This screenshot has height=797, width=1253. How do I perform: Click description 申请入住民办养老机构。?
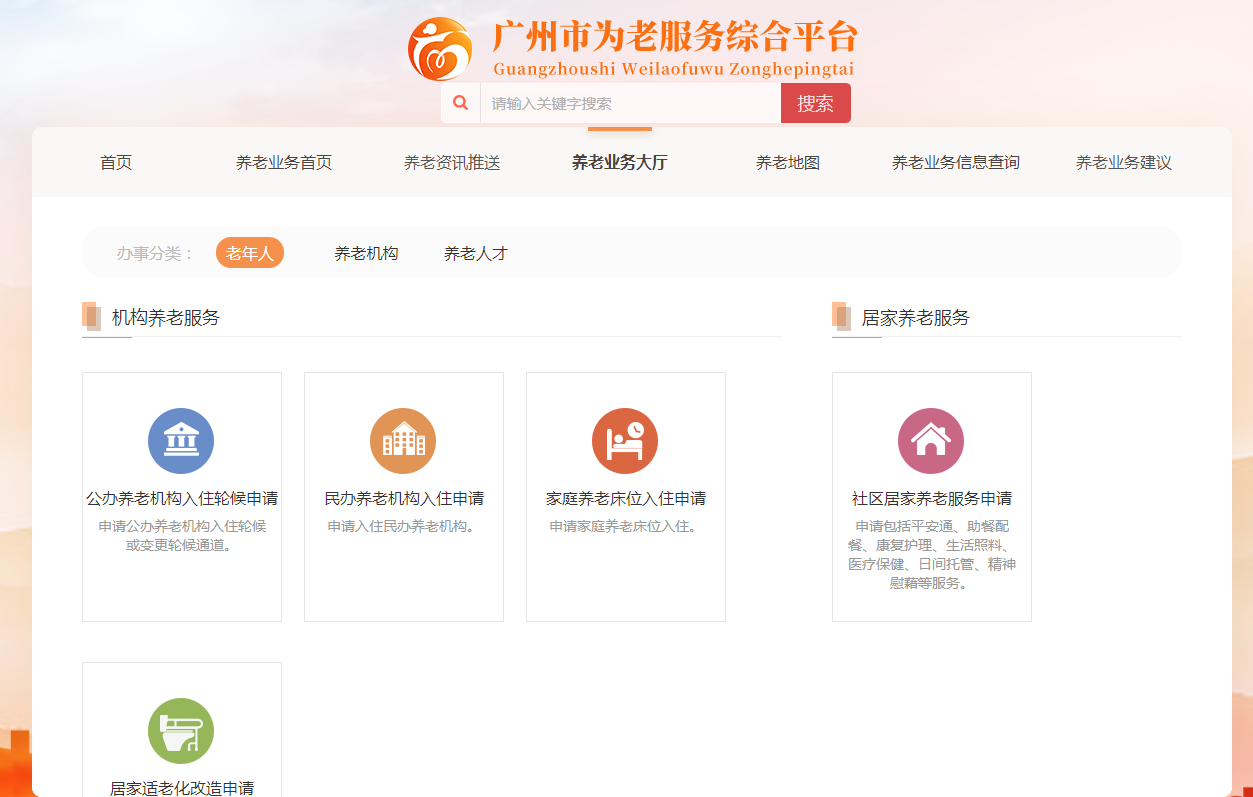coord(404,526)
